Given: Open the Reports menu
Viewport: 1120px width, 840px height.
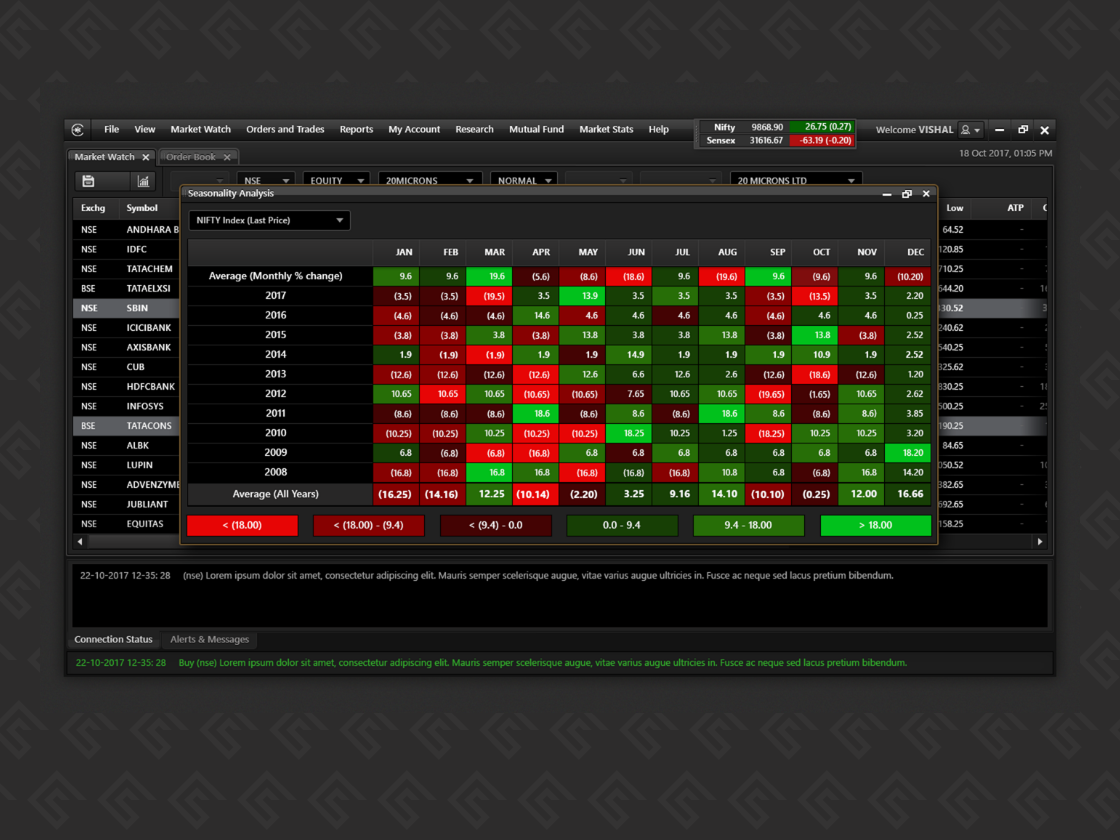Looking at the screenshot, I should click(x=356, y=129).
